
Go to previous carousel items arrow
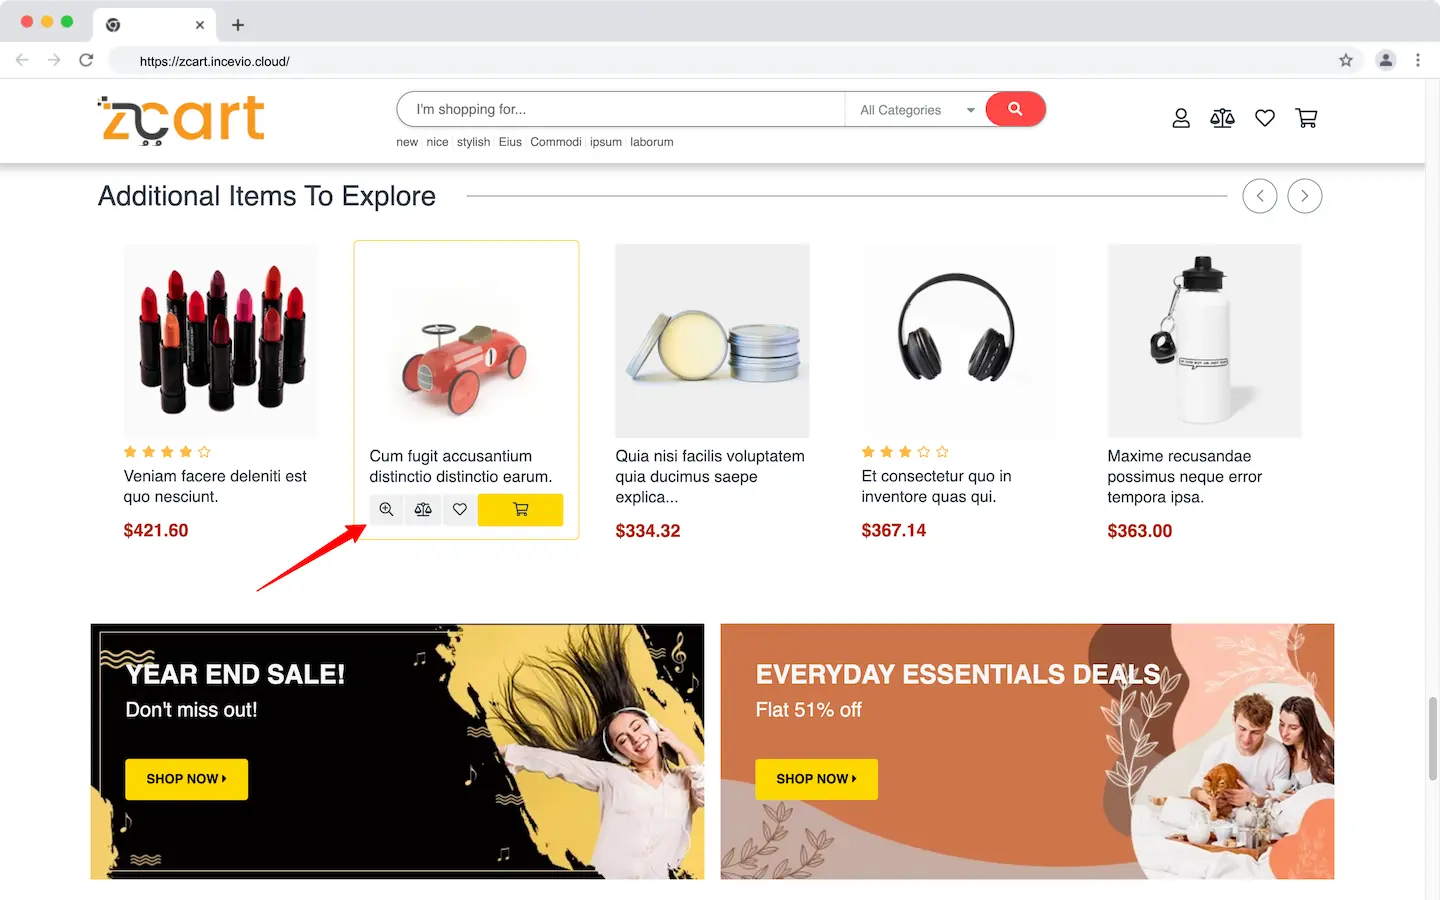click(1260, 196)
